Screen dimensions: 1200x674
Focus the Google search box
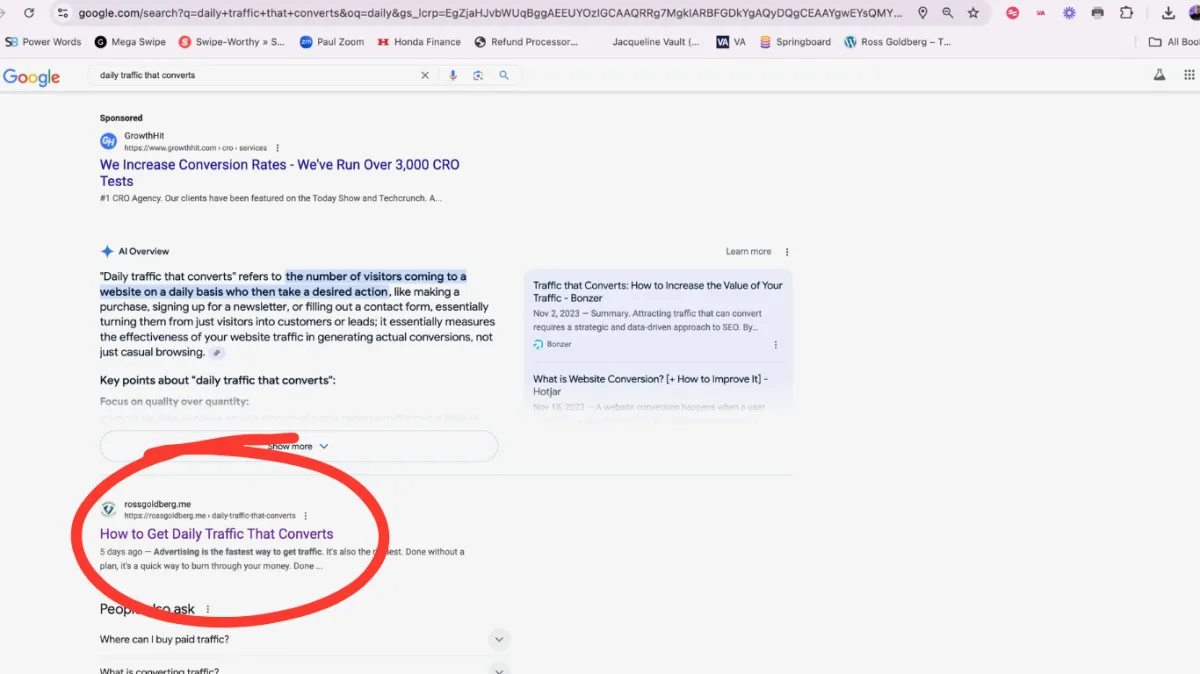[260, 75]
